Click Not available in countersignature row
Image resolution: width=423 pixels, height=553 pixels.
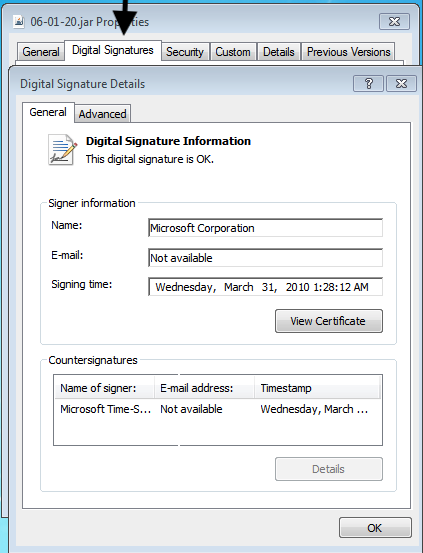tap(191, 409)
